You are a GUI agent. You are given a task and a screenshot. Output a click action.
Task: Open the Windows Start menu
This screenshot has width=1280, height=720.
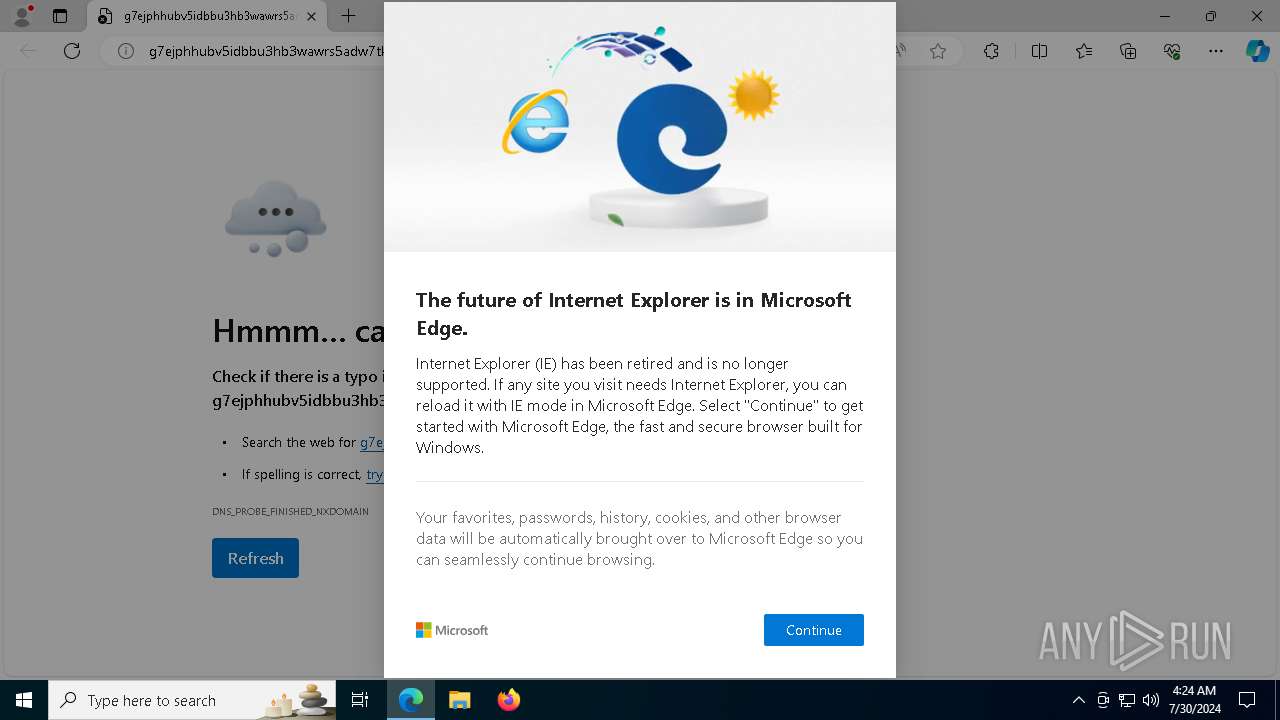24,700
